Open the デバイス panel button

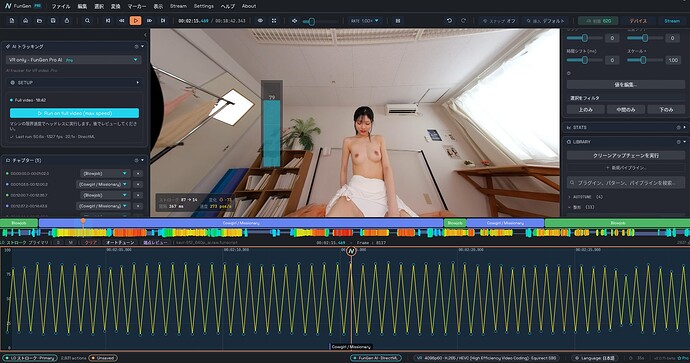[638, 21]
